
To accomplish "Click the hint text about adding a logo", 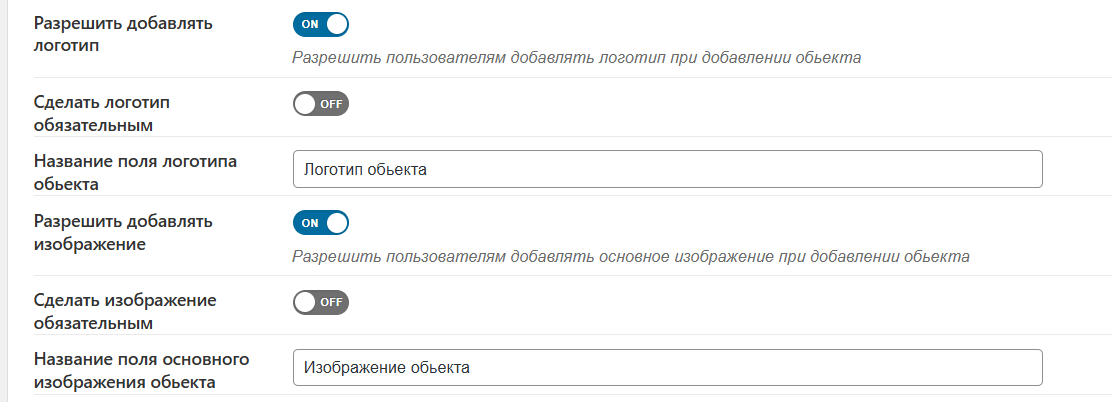I will pyautogui.click(x=577, y=57).
